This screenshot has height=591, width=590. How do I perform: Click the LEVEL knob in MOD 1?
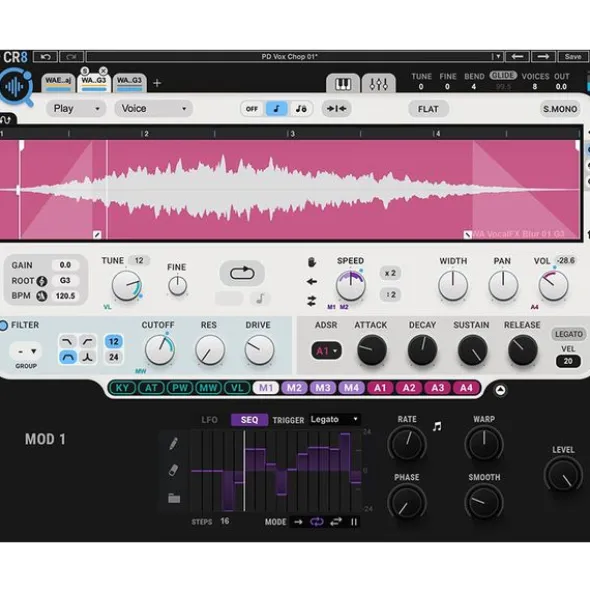[x=564, y=475]
